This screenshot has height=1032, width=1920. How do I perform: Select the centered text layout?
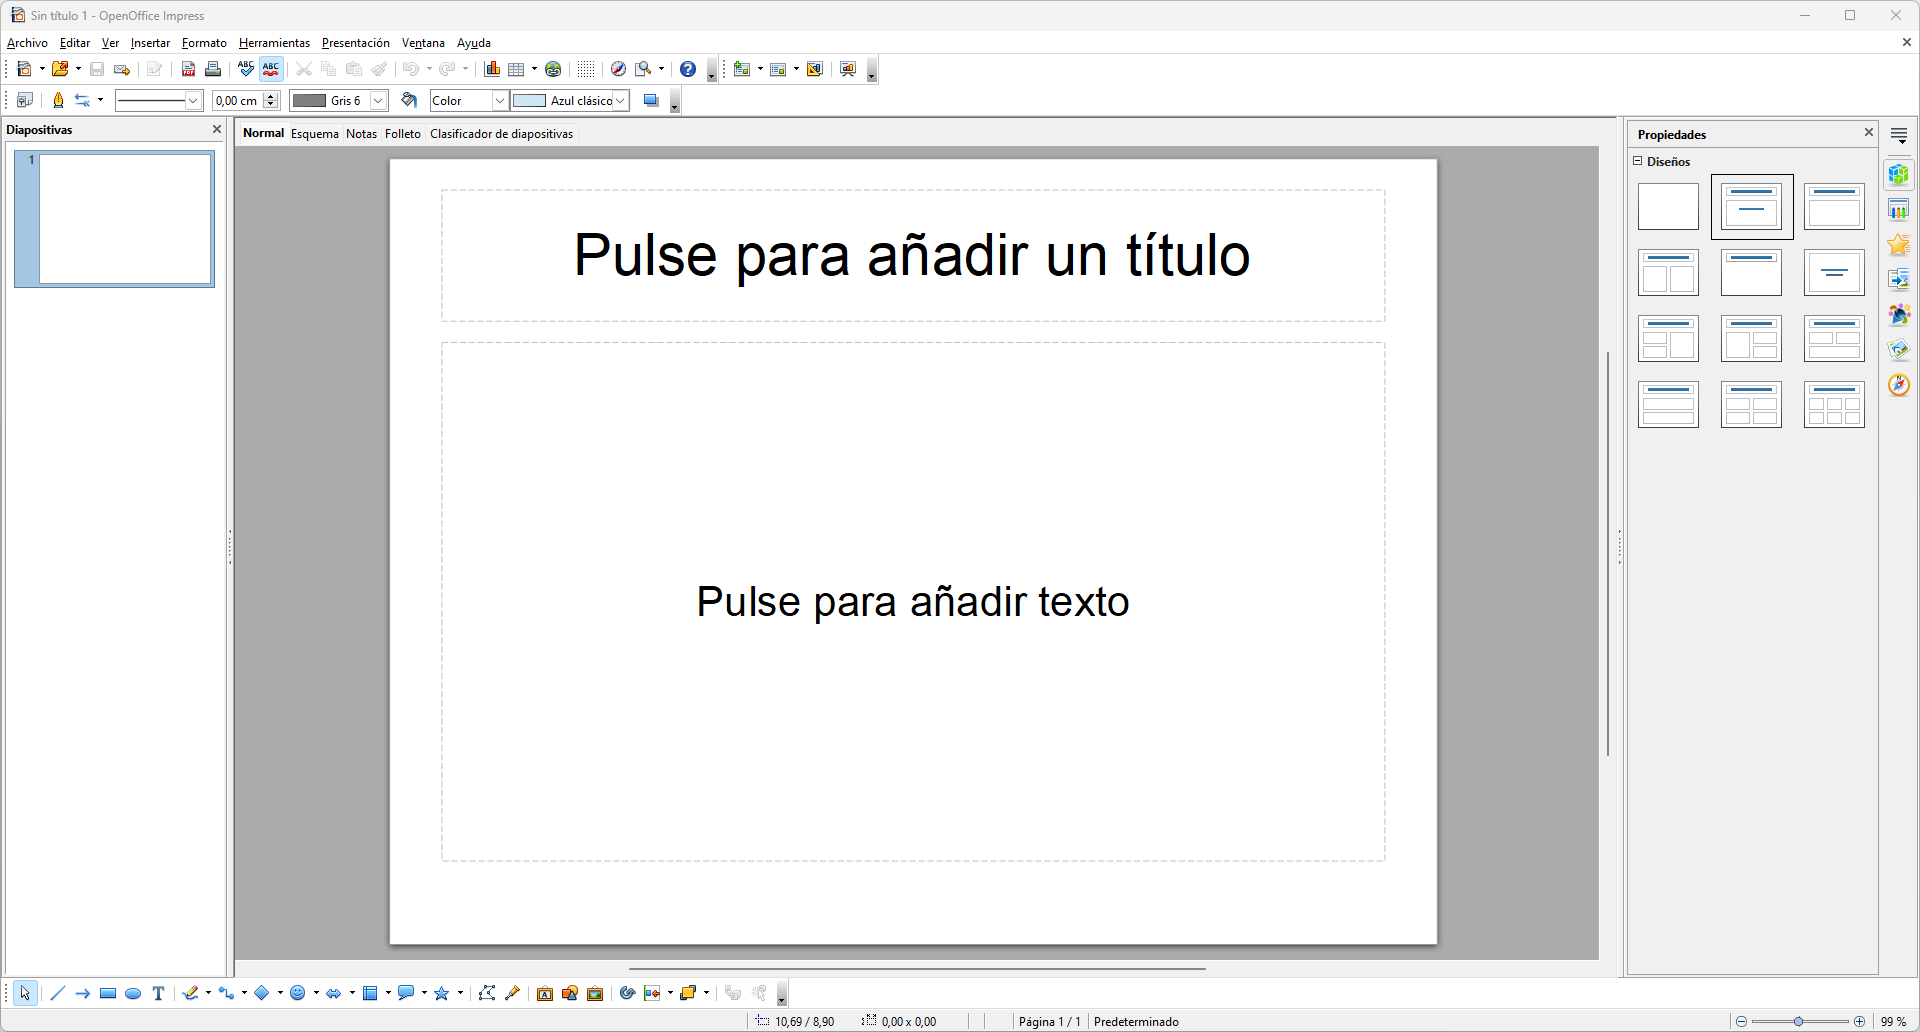pos(1834,272)
